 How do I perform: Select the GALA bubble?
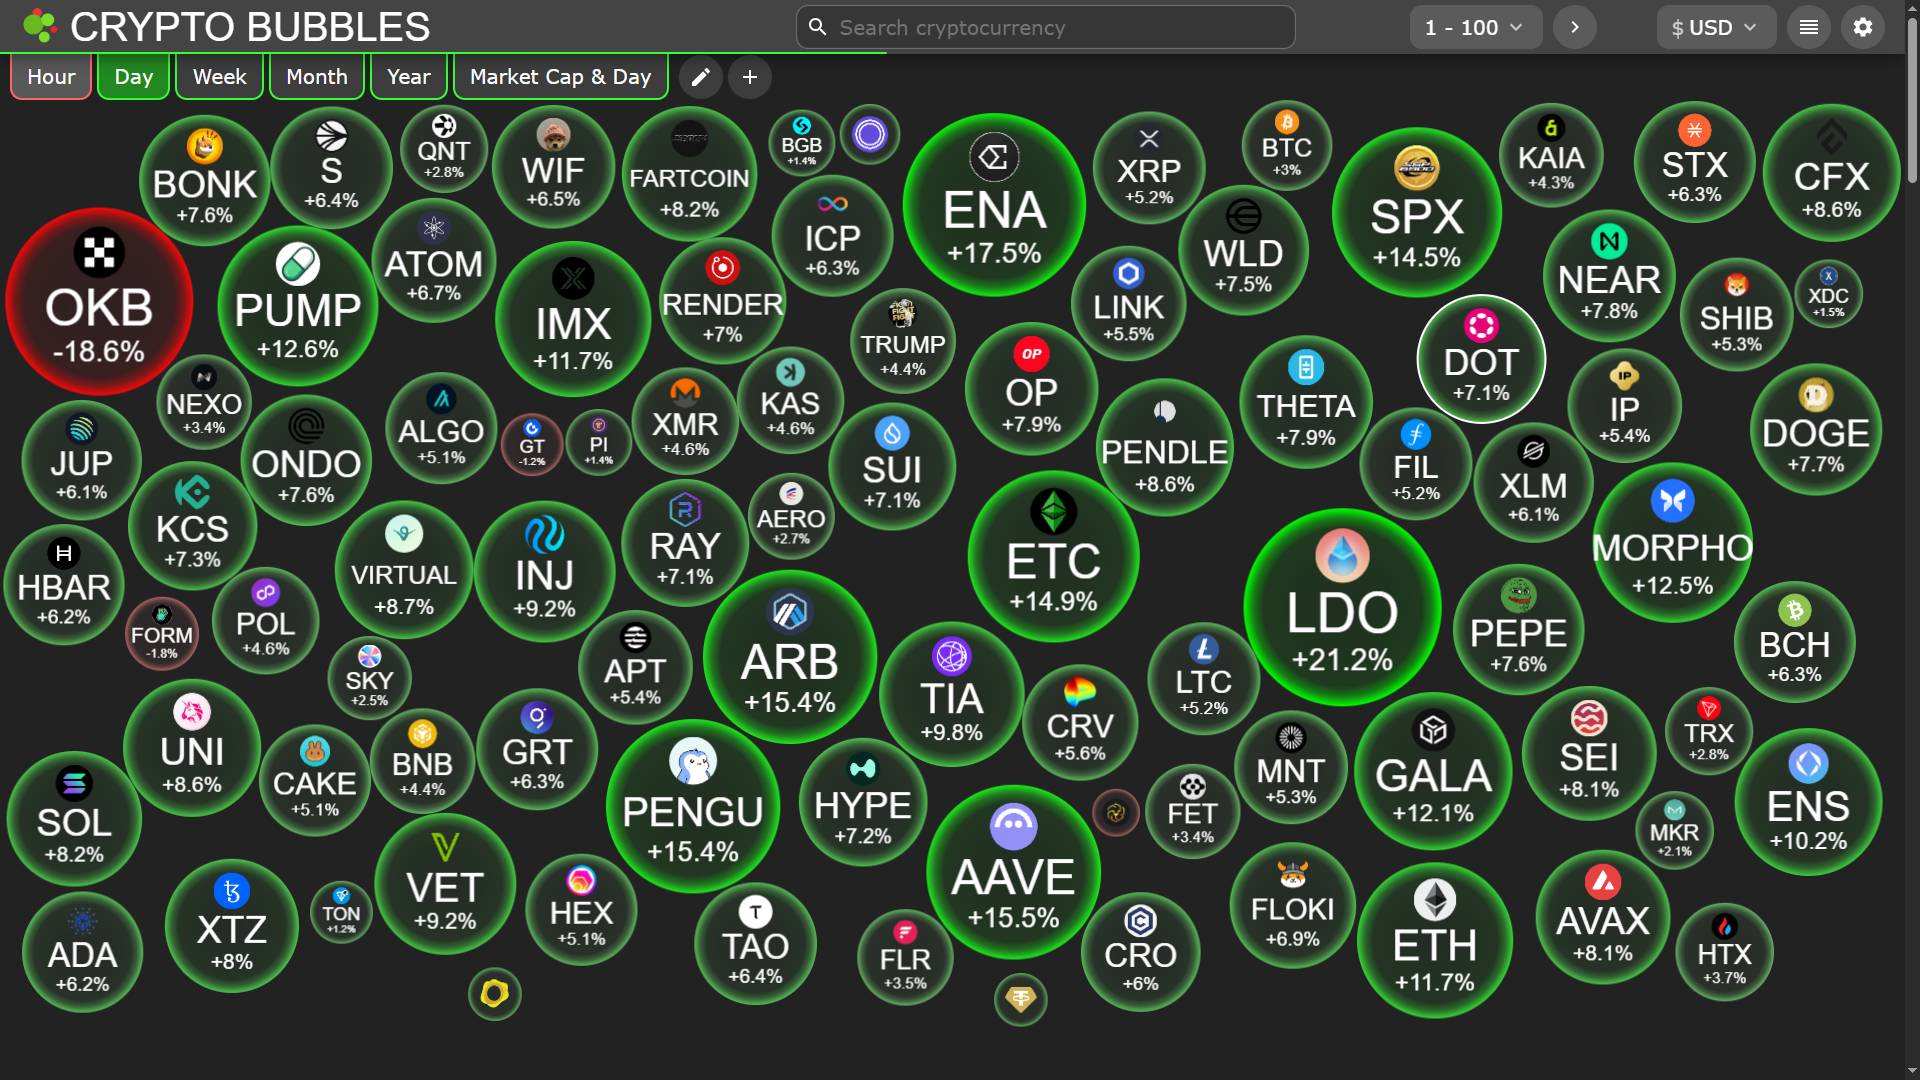pos(1433,771)
